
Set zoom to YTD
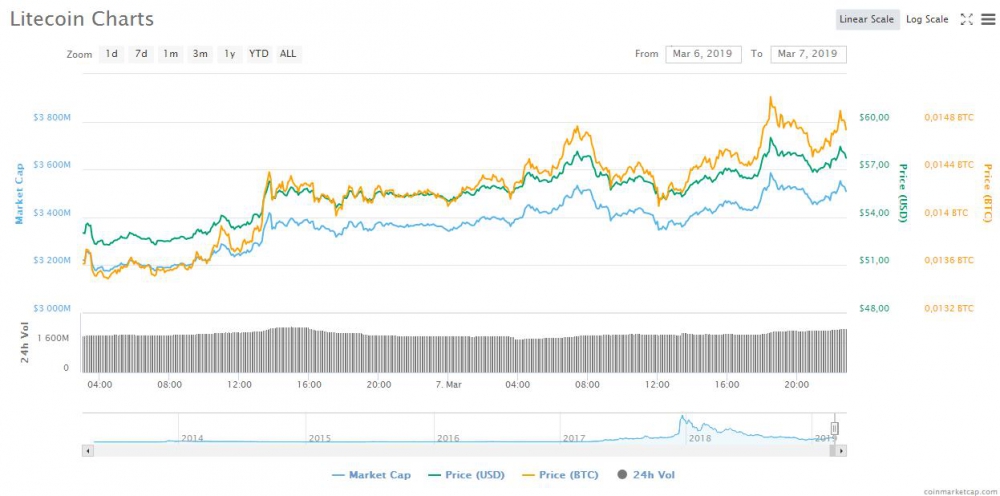click(258, 54)
